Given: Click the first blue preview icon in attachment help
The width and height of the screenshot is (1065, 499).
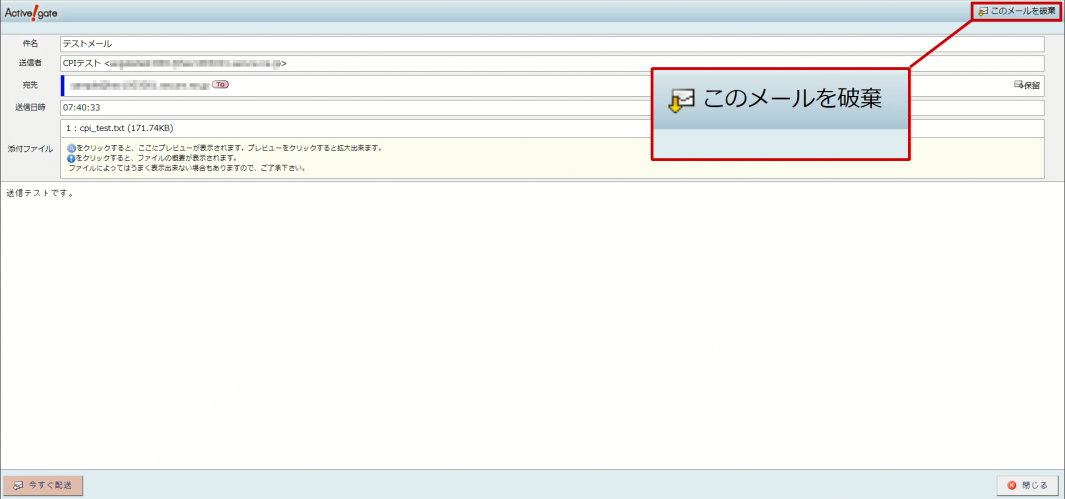Looking at the screenshot, I should 71,148.
